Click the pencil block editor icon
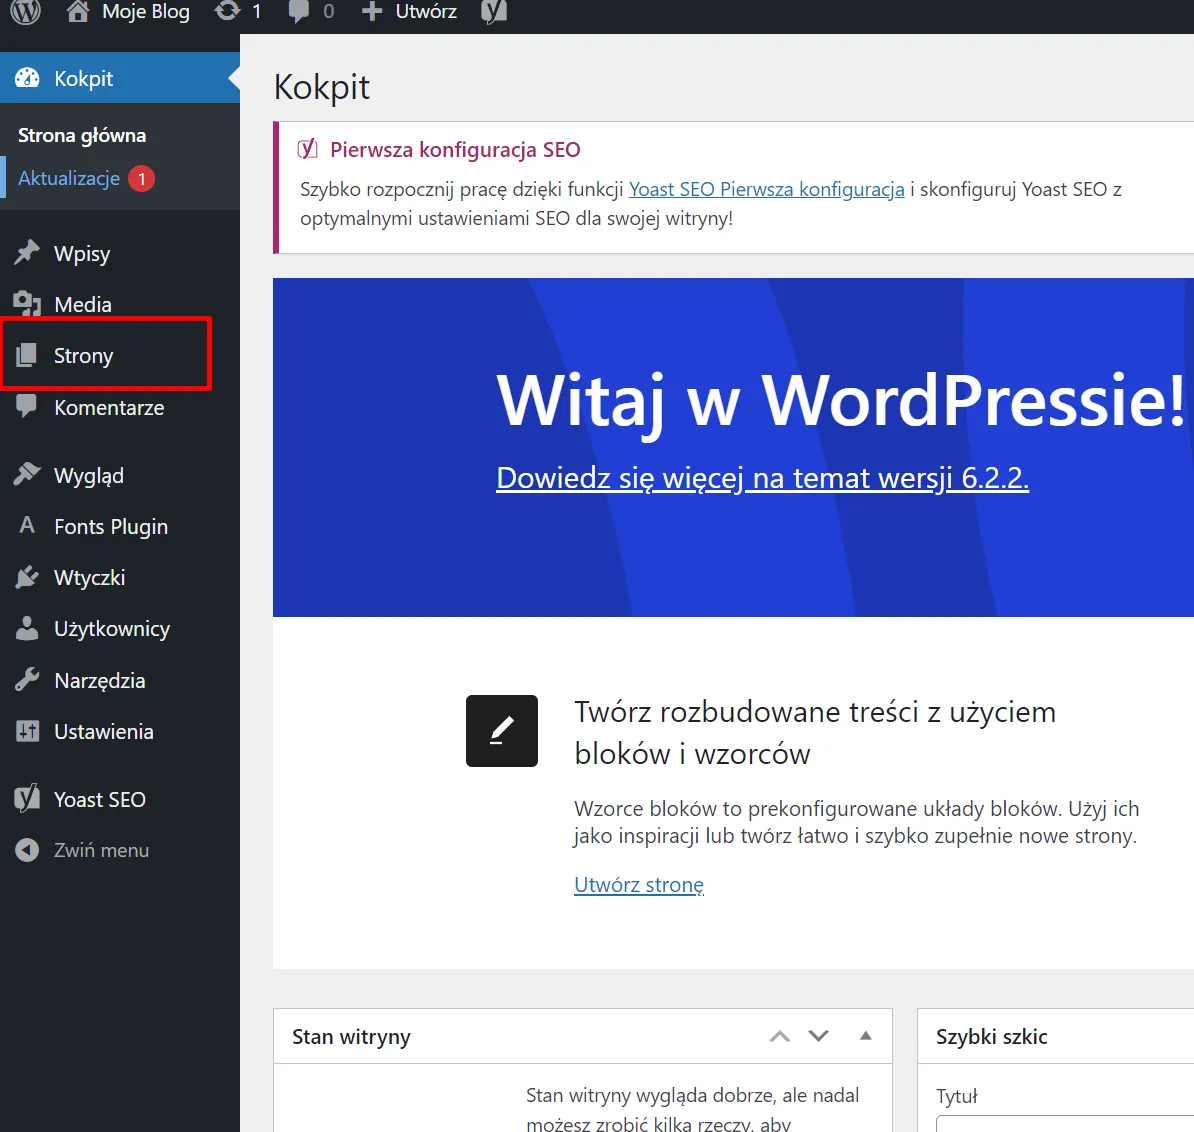 (x=501, y=731)
